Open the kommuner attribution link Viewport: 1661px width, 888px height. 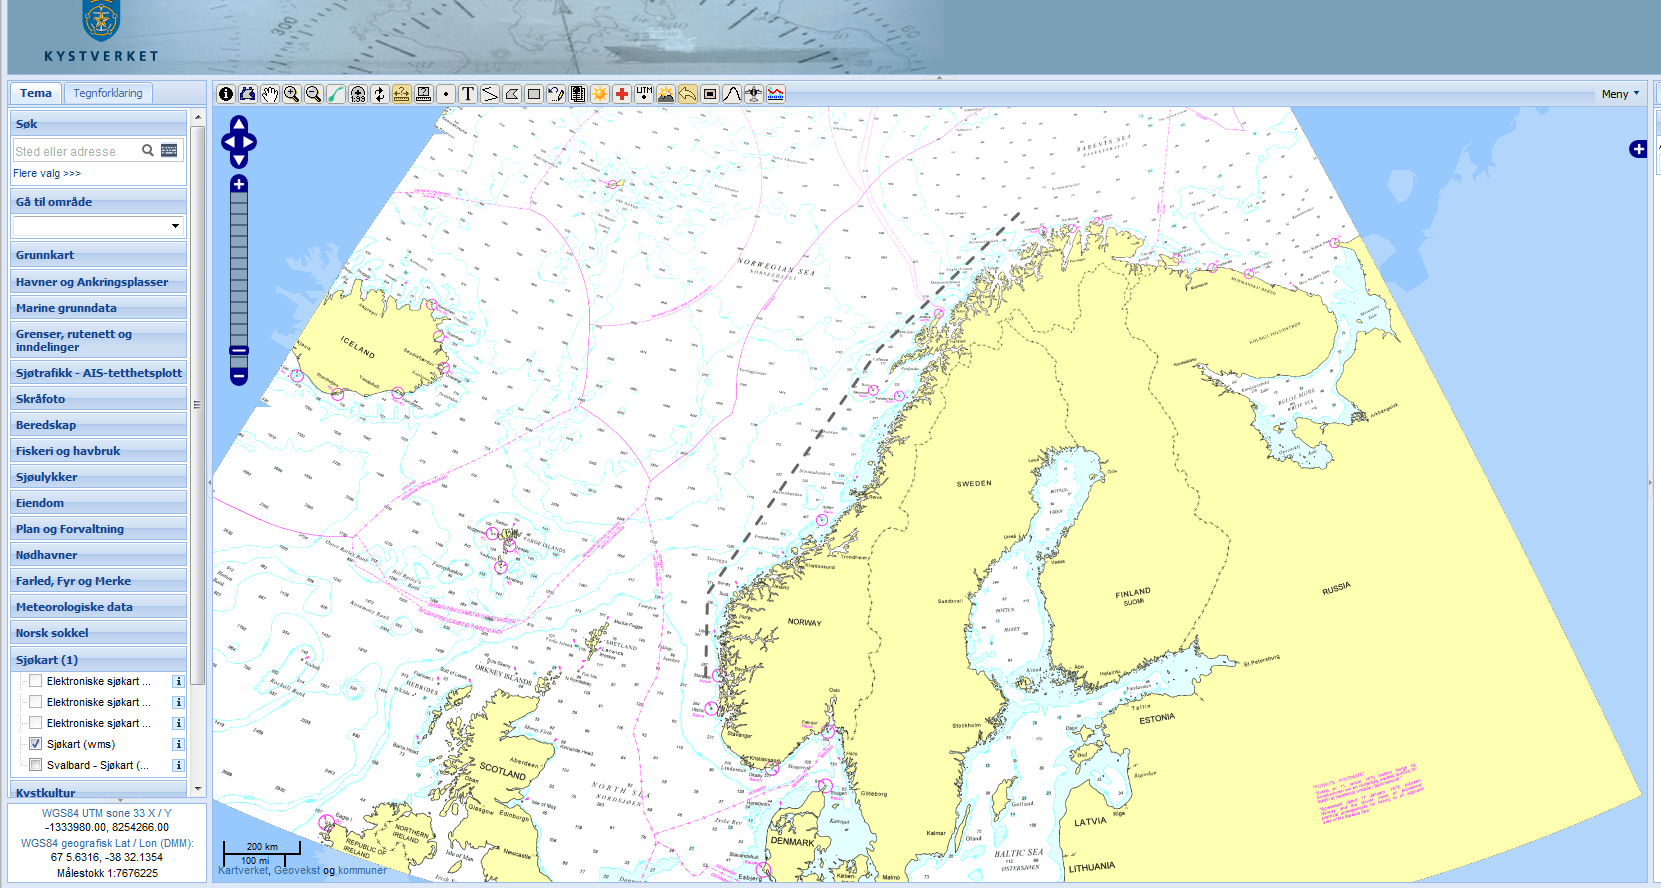point(362,870)
